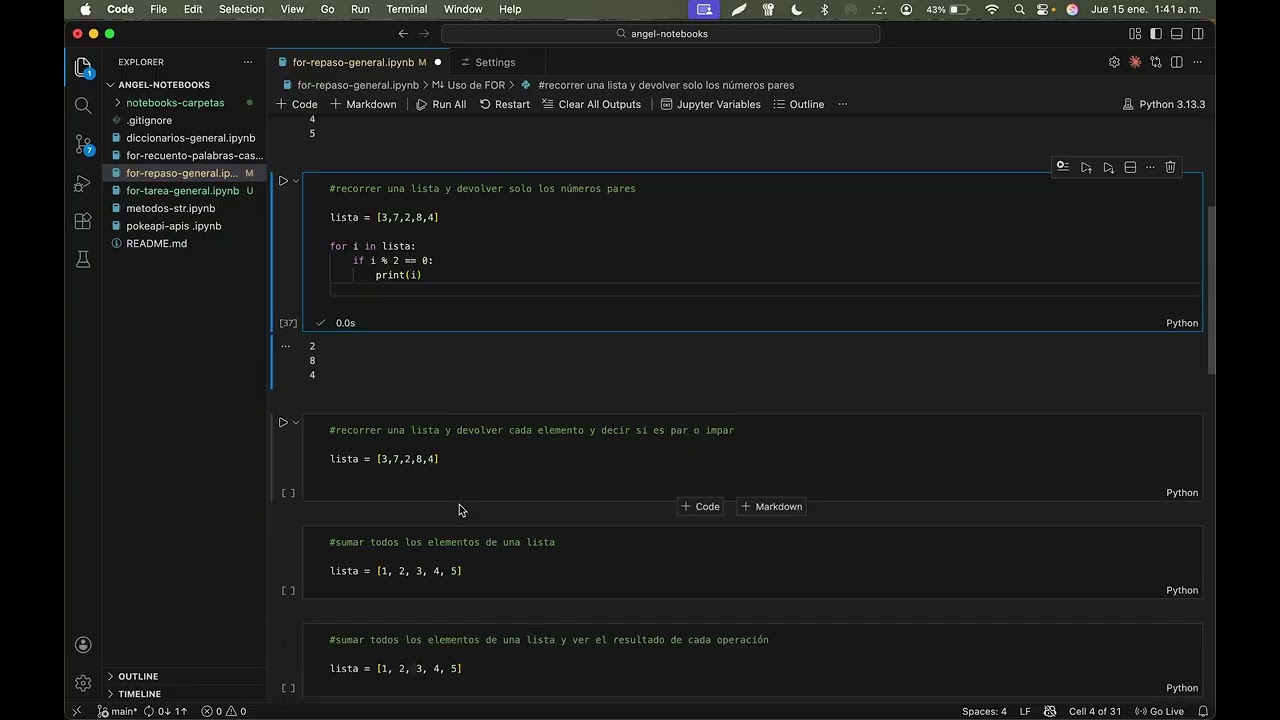Run by line in the cell toolbar

1063,167
